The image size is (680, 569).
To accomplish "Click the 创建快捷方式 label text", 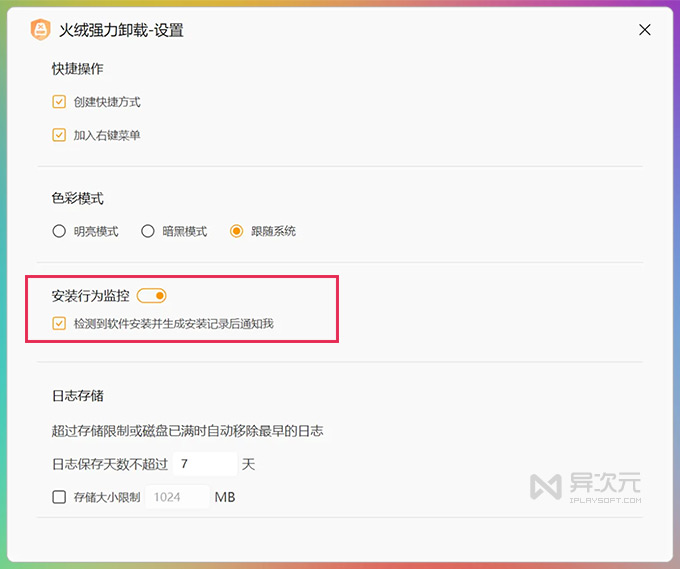I will coord(107,102).
